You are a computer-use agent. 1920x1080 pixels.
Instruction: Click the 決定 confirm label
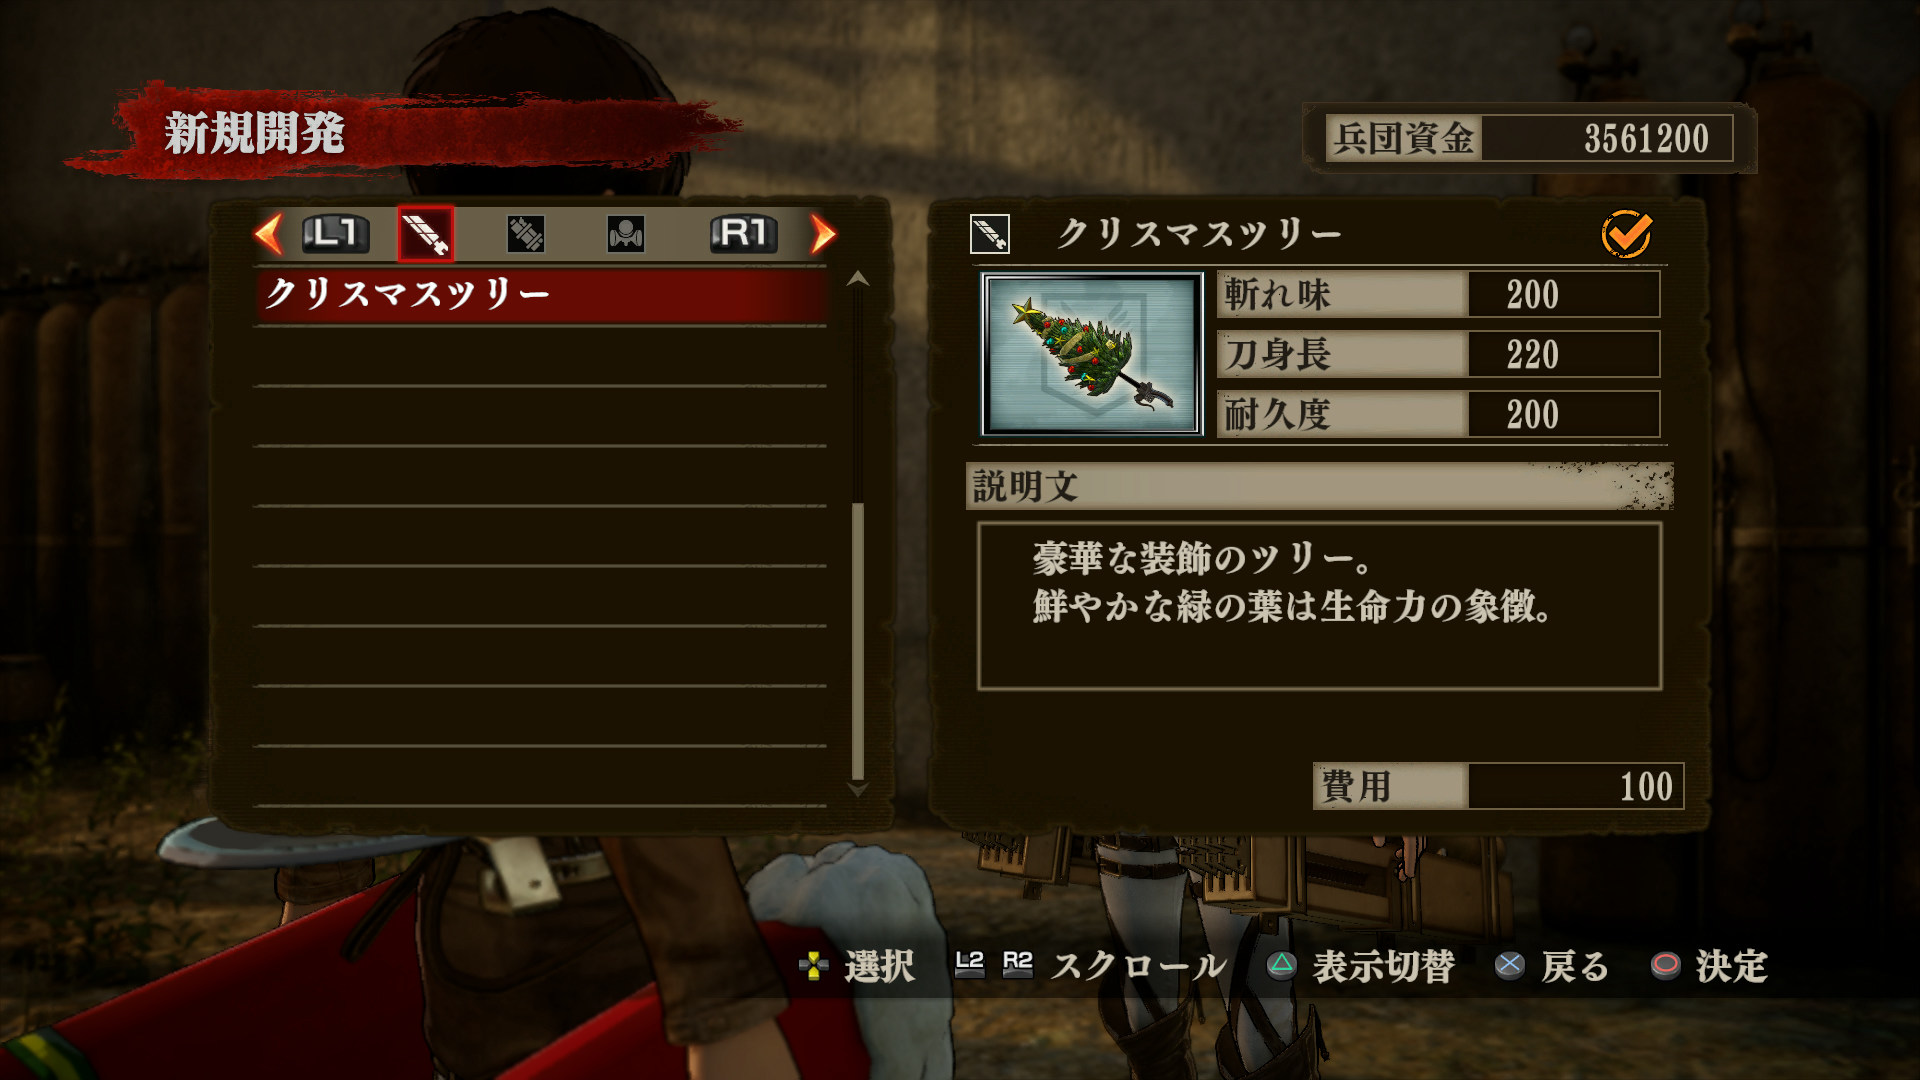(x=1731, y=966)
